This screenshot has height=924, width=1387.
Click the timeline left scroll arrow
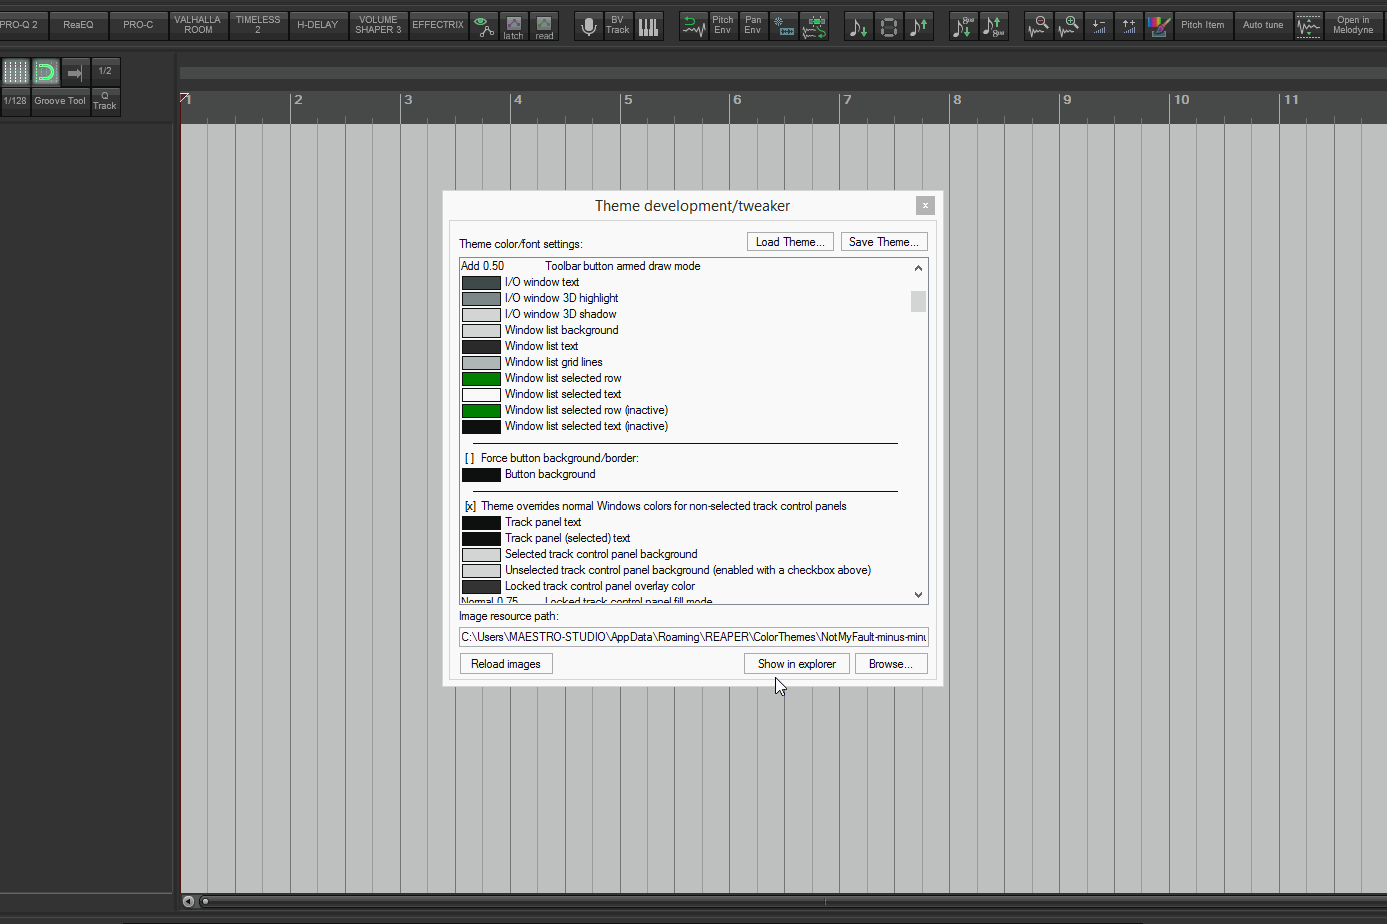click(188, 901)
